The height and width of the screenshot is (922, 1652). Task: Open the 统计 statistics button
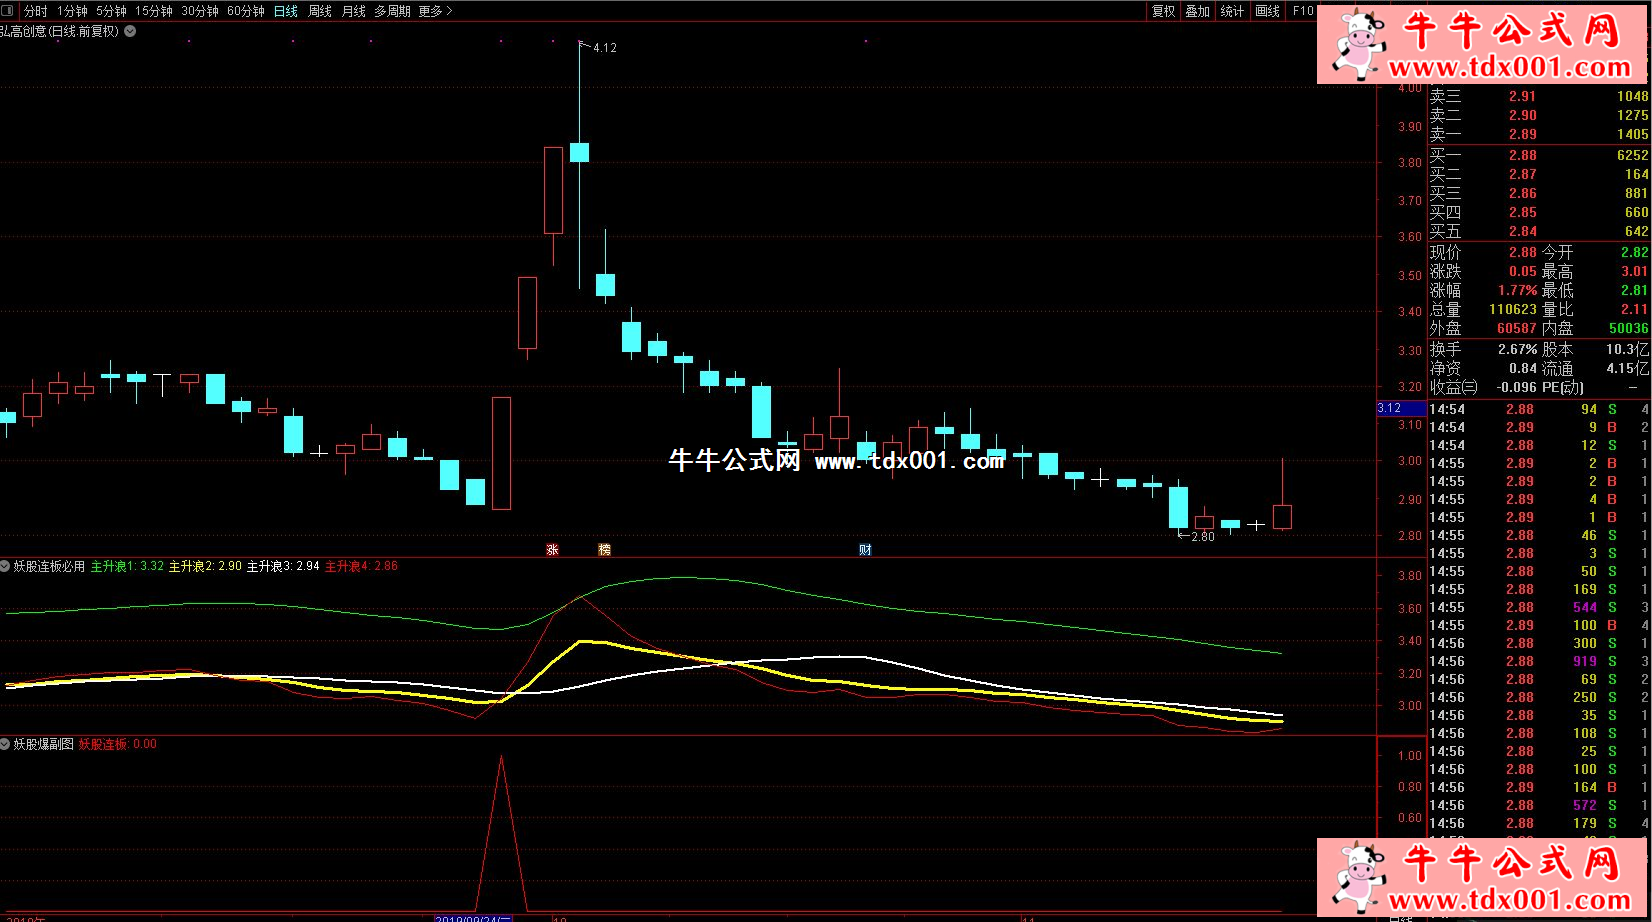[x=1233, y=11]
